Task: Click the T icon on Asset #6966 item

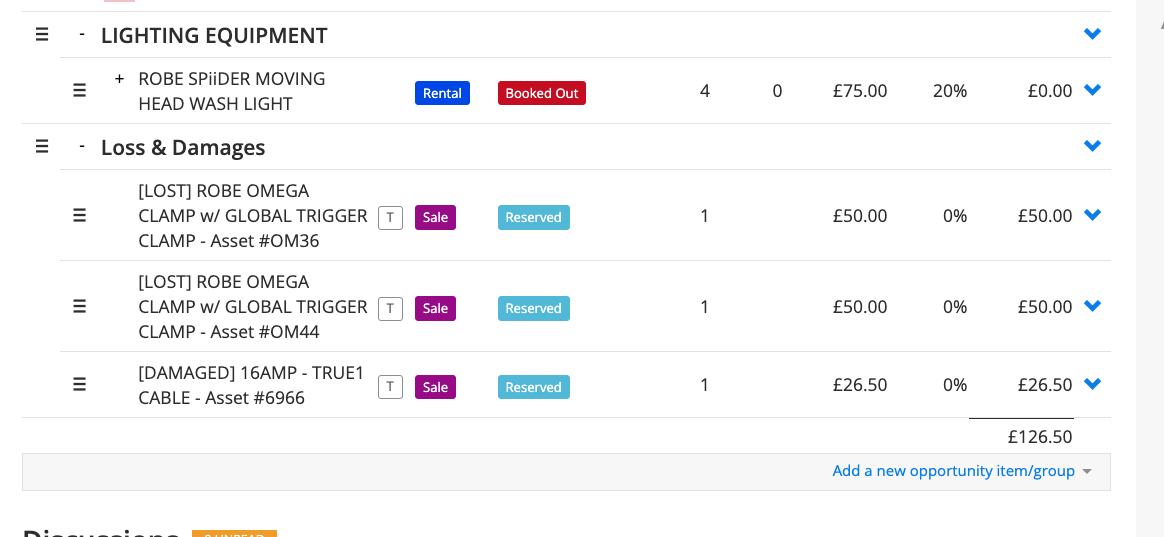Action: (x=390, y=387)
